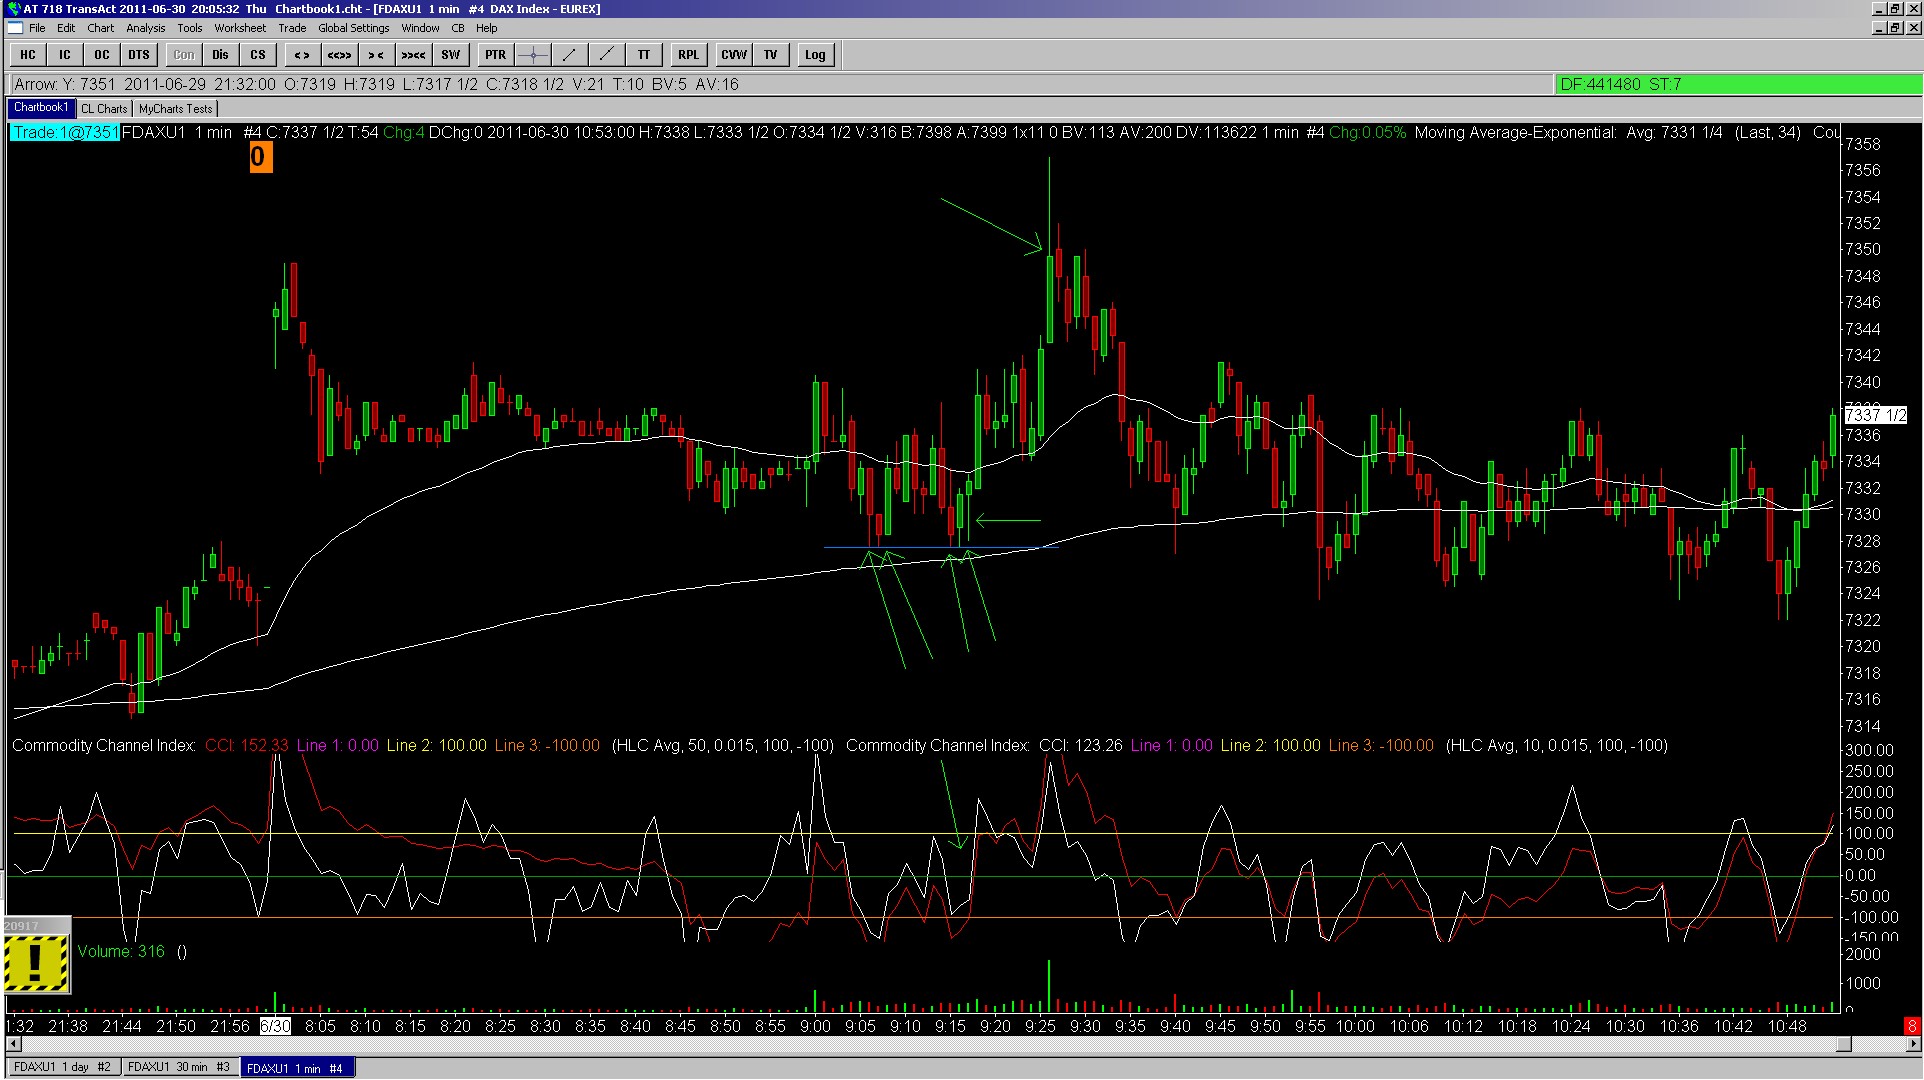Open the Analysis menu
The image size is (1924, 1080).
[145, 28]
